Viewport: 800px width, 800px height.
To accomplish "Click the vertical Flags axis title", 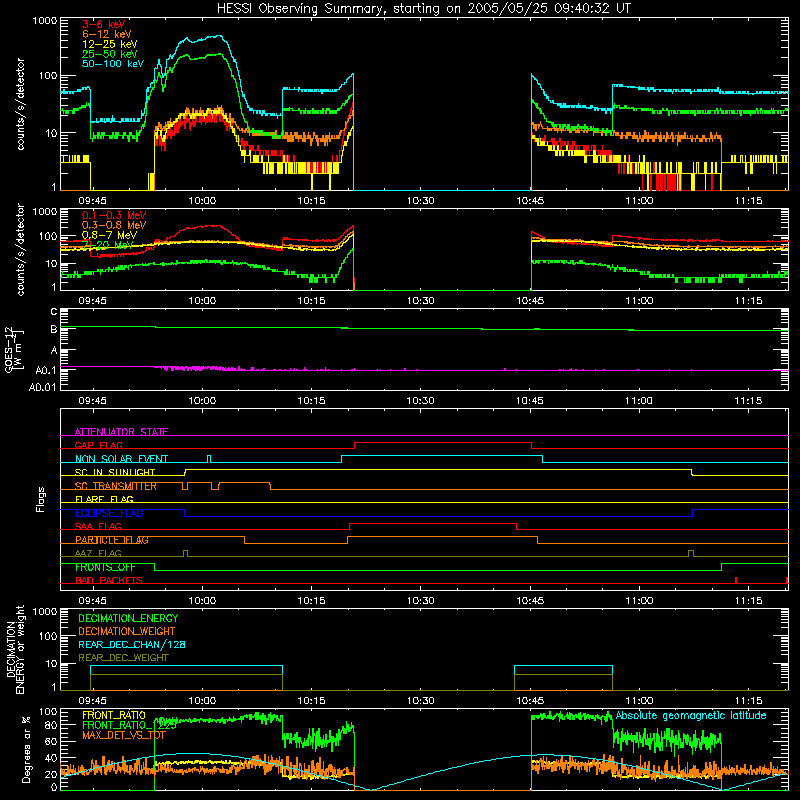I will pos(41,499).
